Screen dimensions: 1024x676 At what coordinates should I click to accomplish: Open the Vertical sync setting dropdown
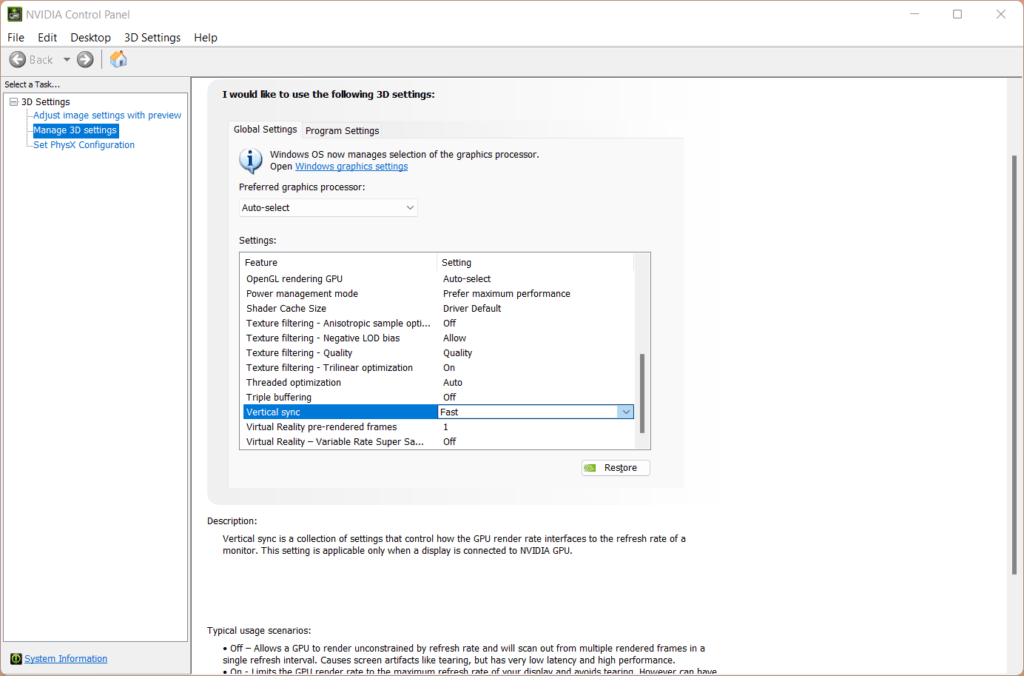click(626, 412)
